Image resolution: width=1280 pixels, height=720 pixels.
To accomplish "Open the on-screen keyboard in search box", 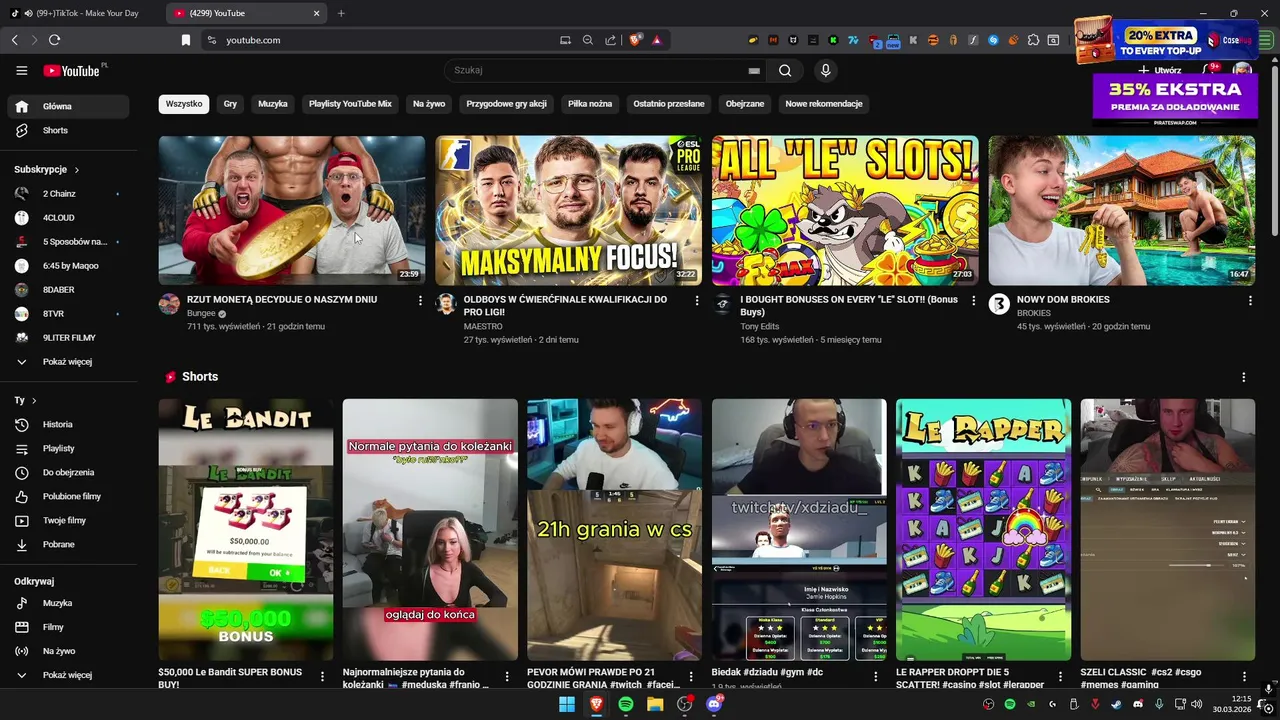I will (754, 71).
